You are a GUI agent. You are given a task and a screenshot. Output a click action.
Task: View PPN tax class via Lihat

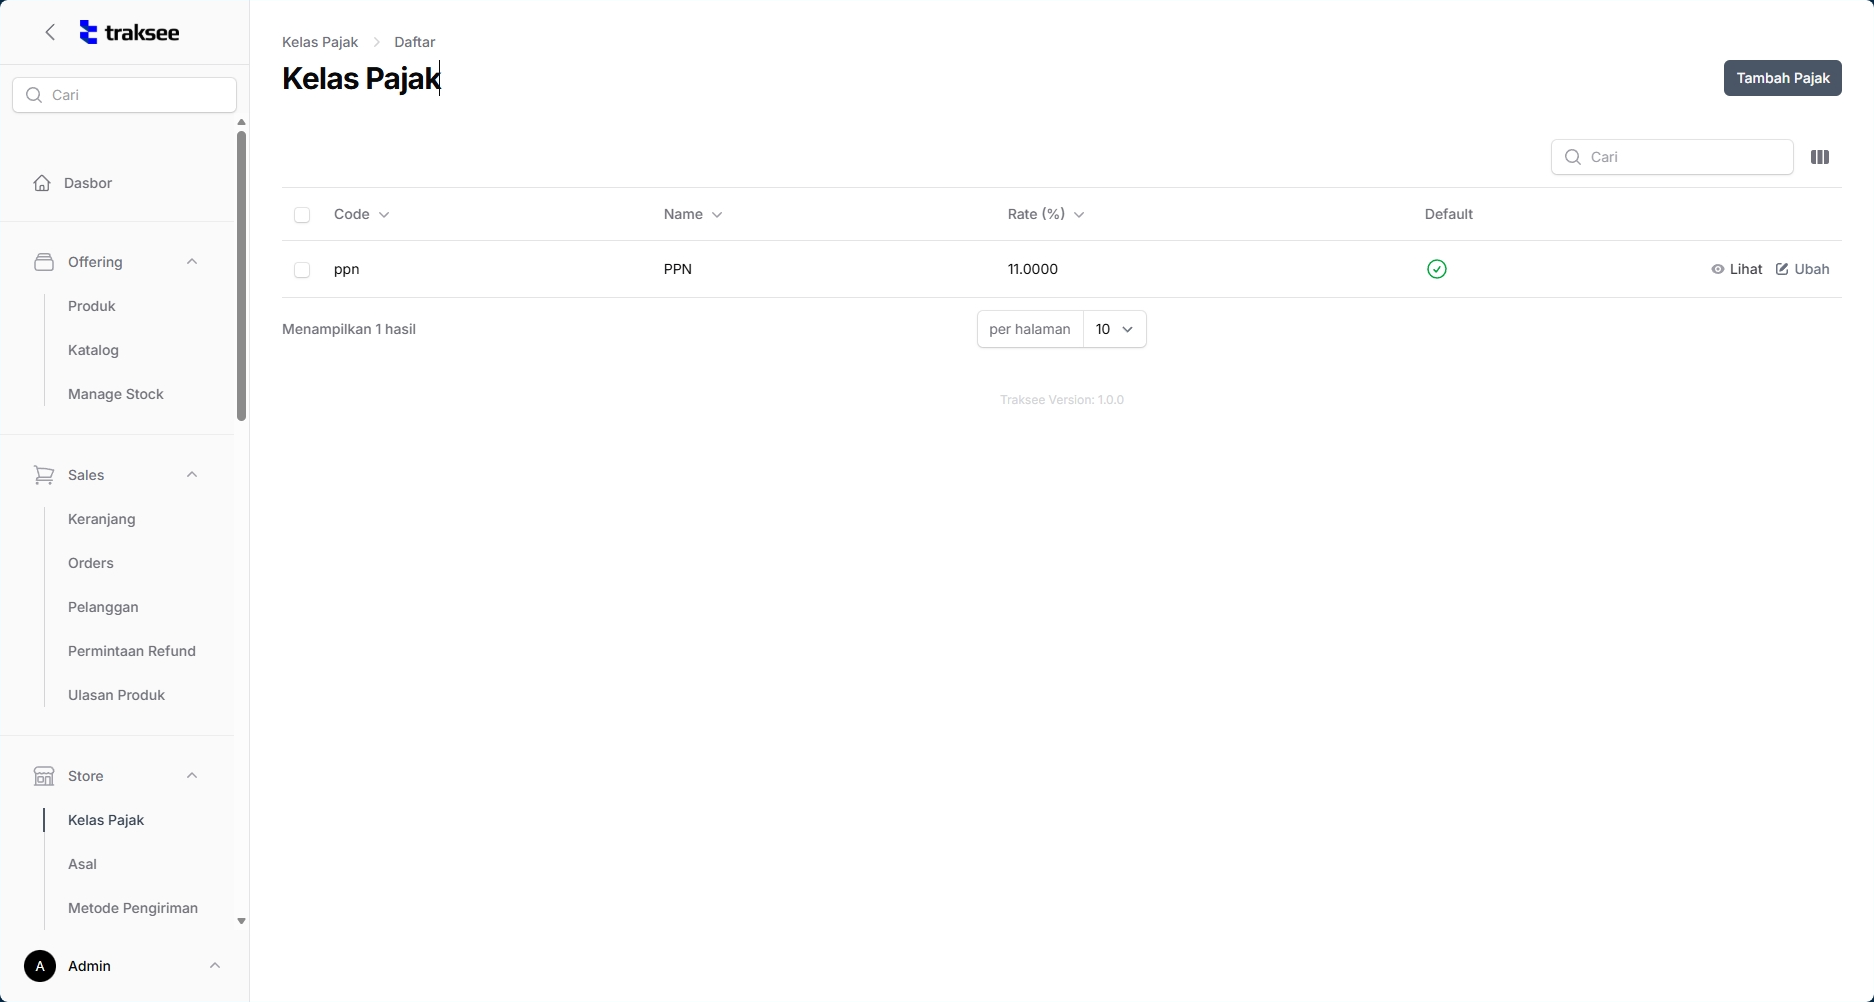[1736, 269]
